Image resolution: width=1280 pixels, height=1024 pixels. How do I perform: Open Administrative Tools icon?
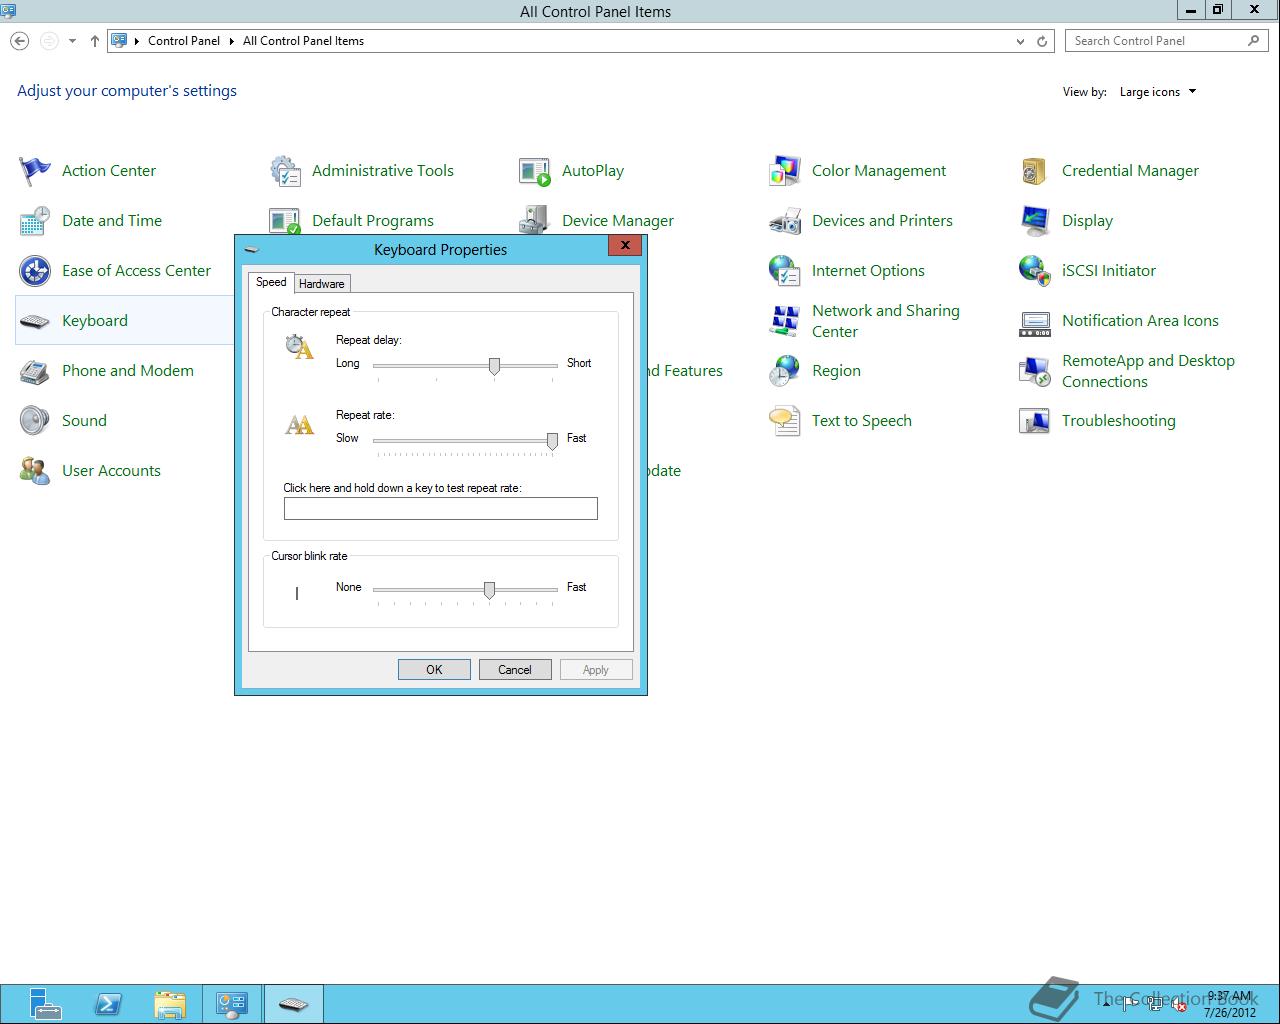pos(285,171)
